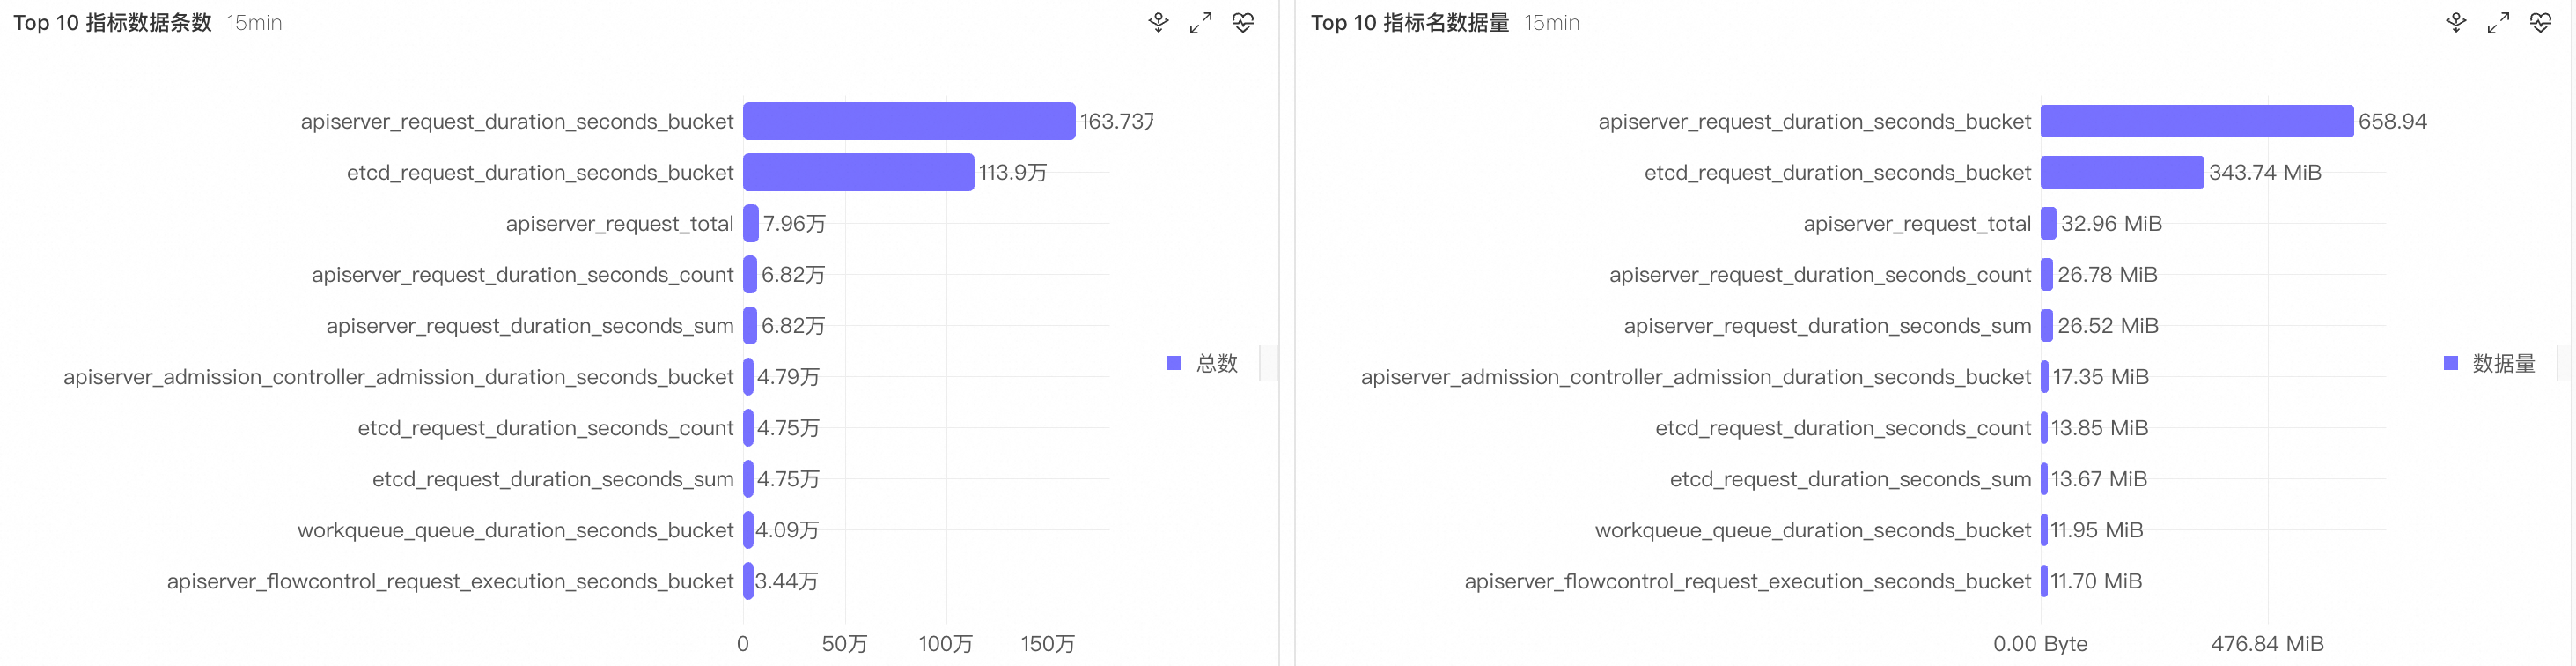The image size is (2576, 666).
Task: Click export icon on right chart panel
Action: coord(2456,22)
